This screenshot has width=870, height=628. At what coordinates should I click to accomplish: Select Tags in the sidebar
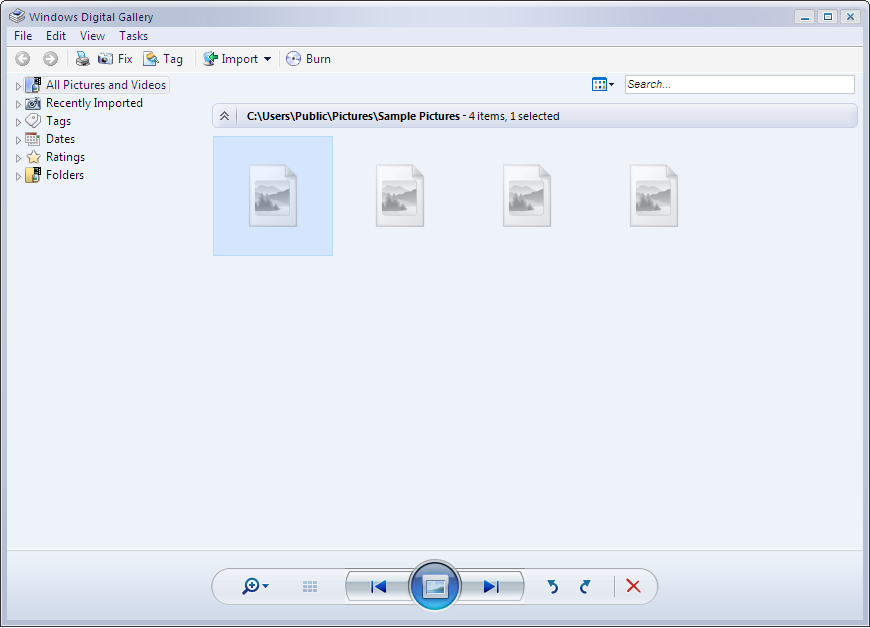tap(48, 121)
